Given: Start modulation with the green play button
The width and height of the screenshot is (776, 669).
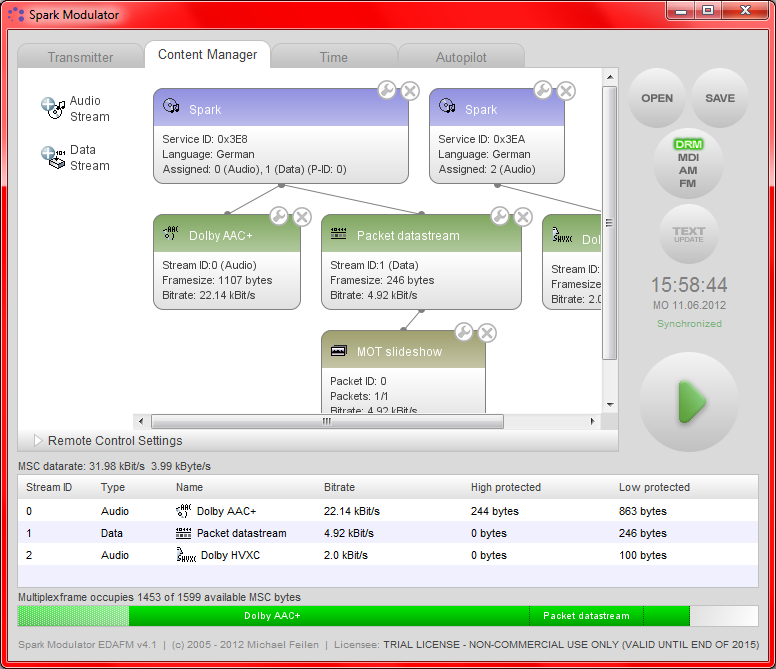Looking at the screenshot, I should point(689,402).
